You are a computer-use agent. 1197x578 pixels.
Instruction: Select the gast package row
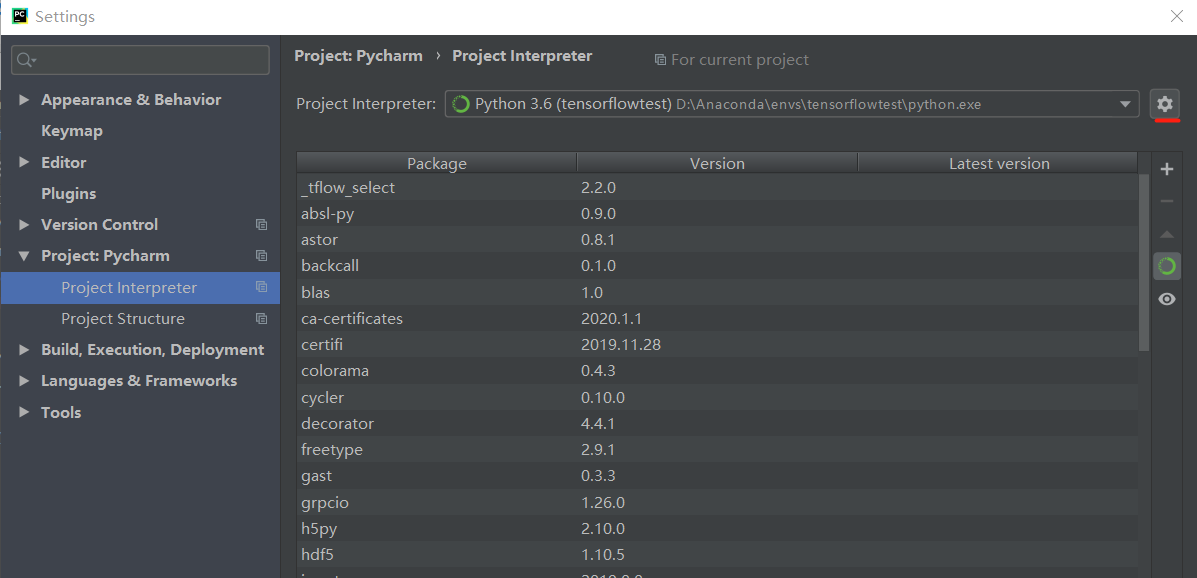coord(717,476)
